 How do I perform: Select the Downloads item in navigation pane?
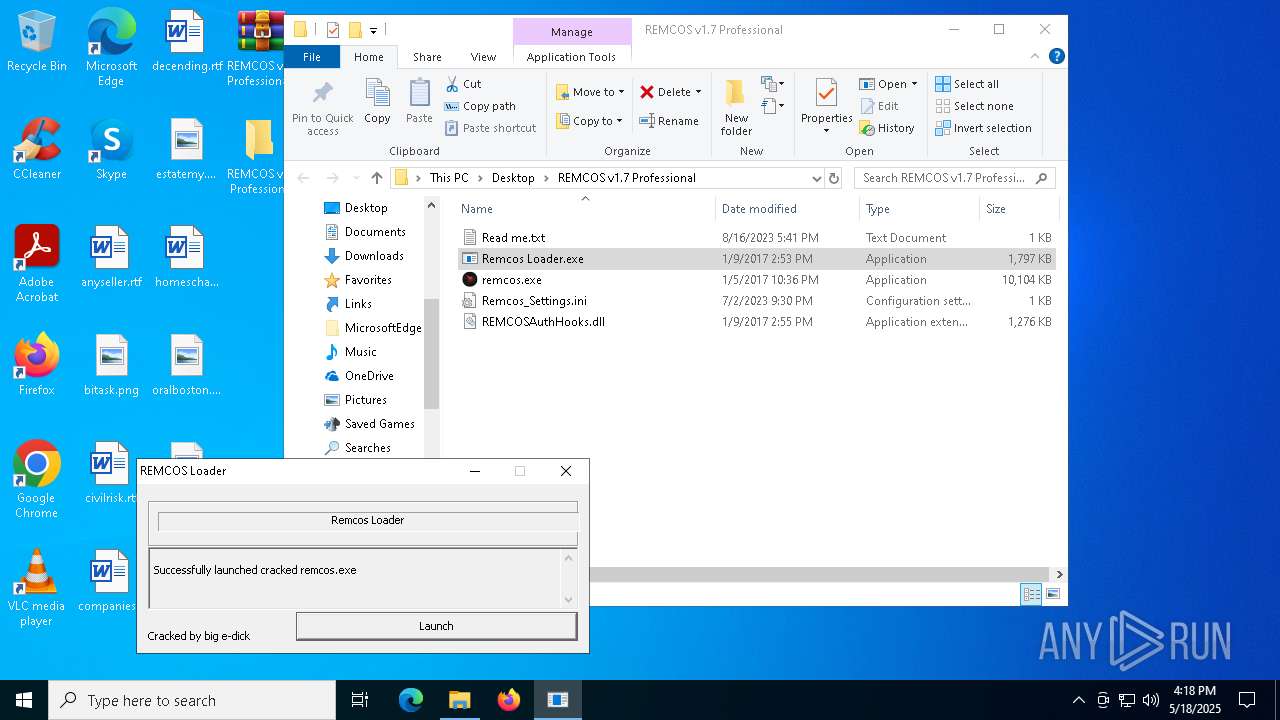pyautogui.click(x=373, y=256)
